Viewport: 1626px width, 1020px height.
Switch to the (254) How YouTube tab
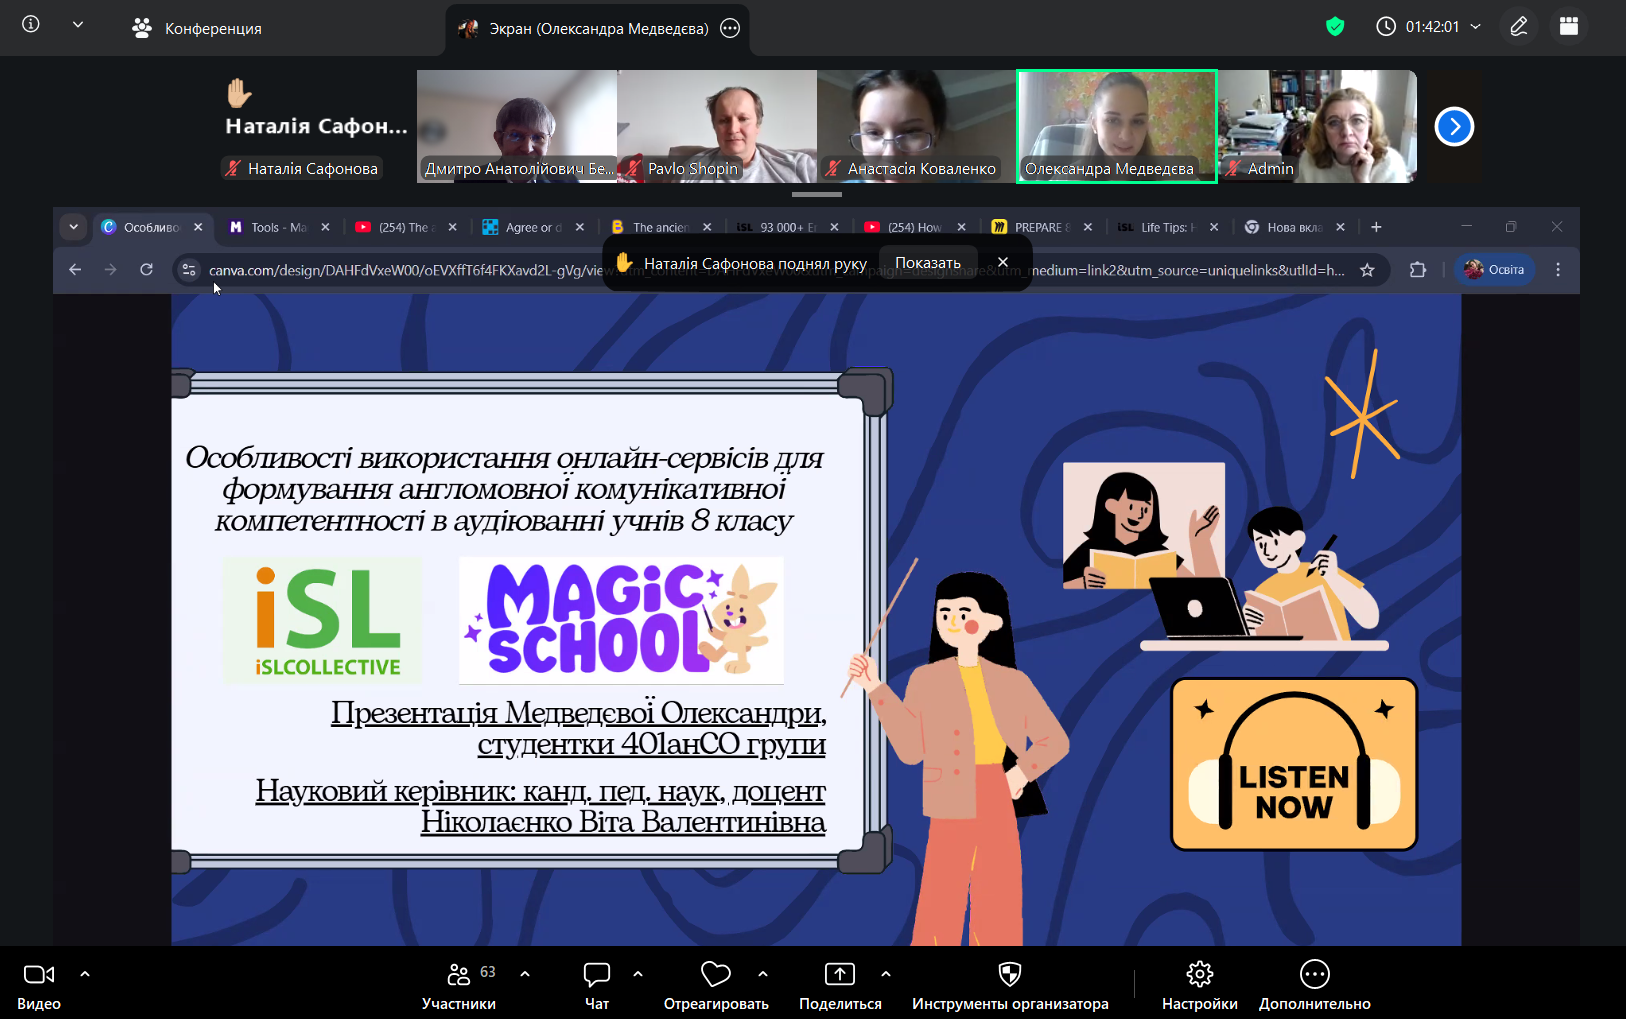[x=914, y=227]
